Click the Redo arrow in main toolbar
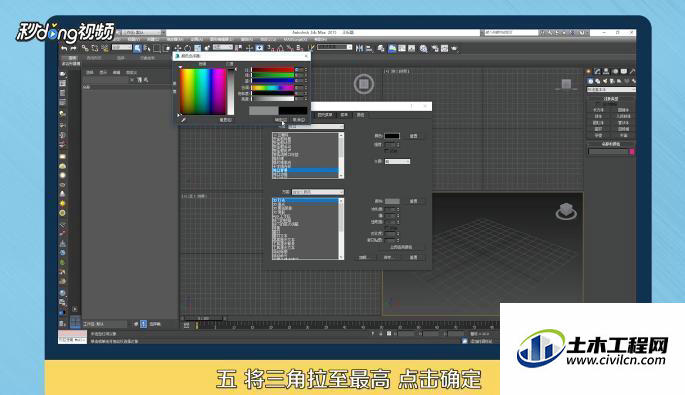685x395 pixels. click(74, 48)
